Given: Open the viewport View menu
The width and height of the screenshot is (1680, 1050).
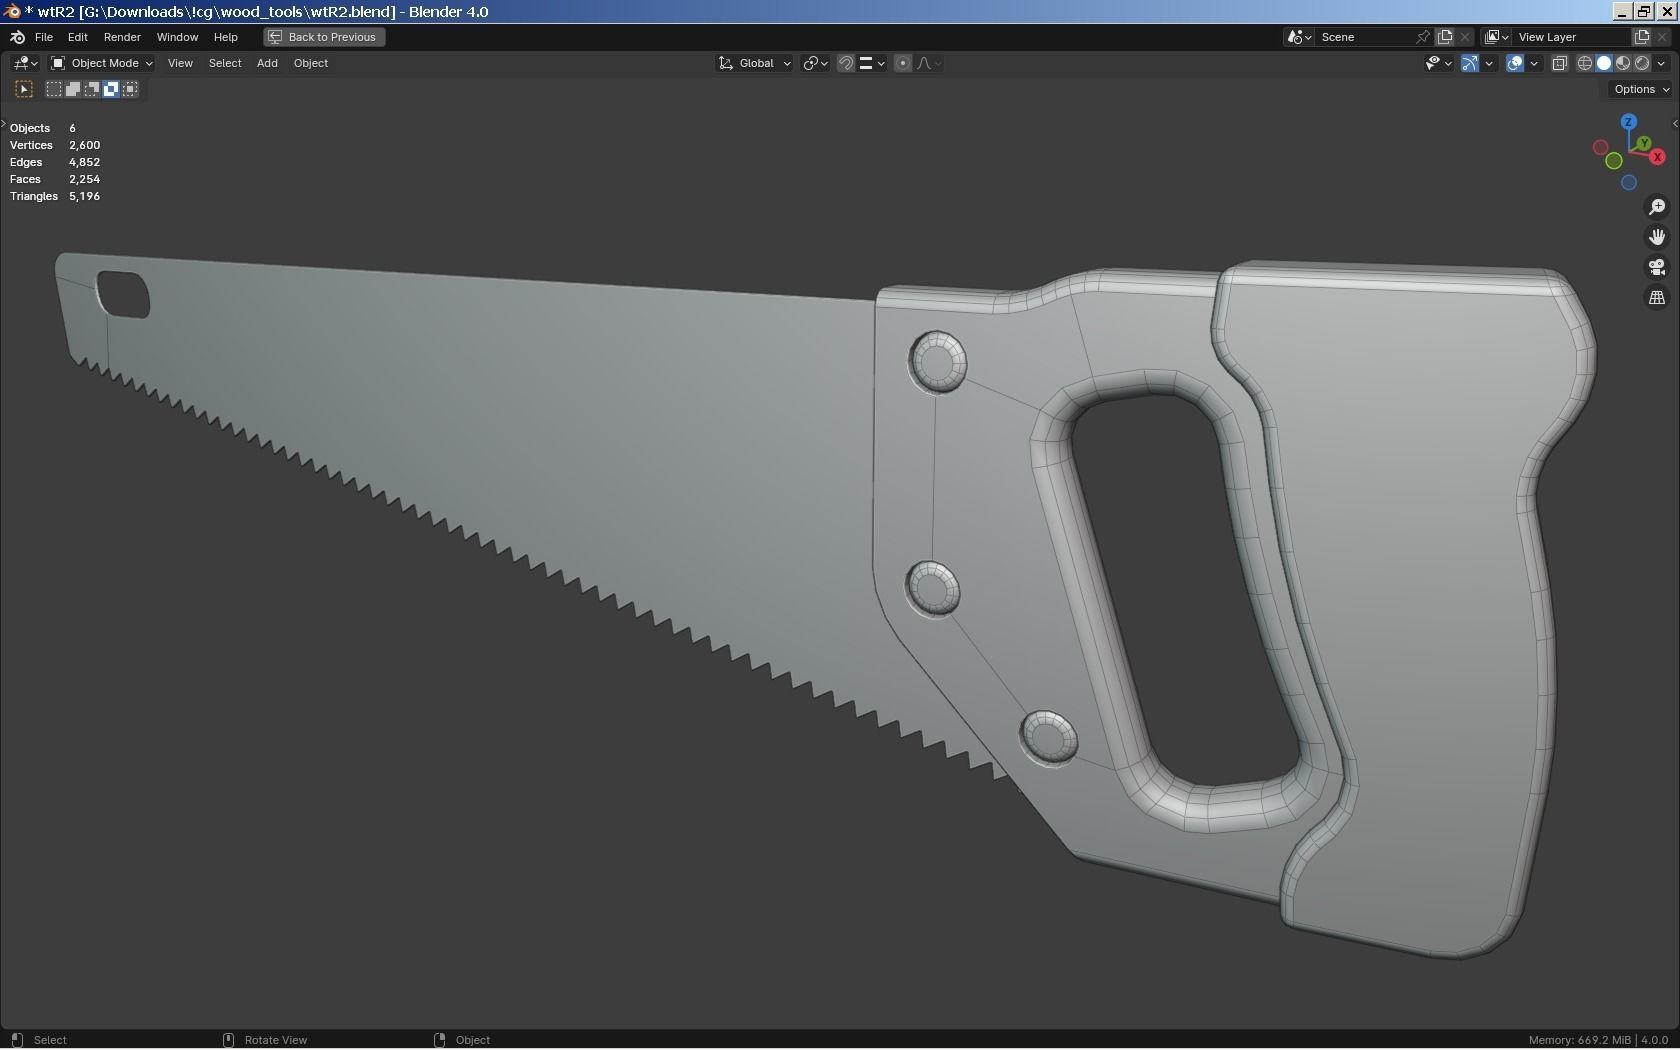Looking at the screenshot, I should 180,63.
